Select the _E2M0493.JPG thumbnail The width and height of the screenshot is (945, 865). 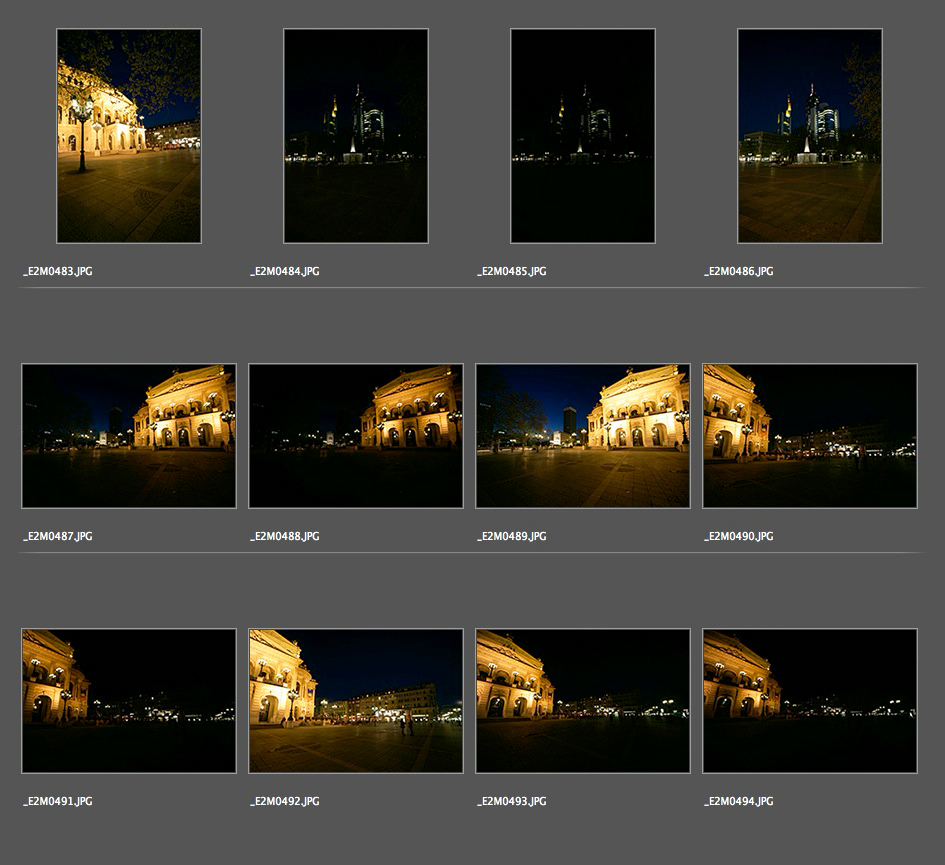tap(583, 701)
